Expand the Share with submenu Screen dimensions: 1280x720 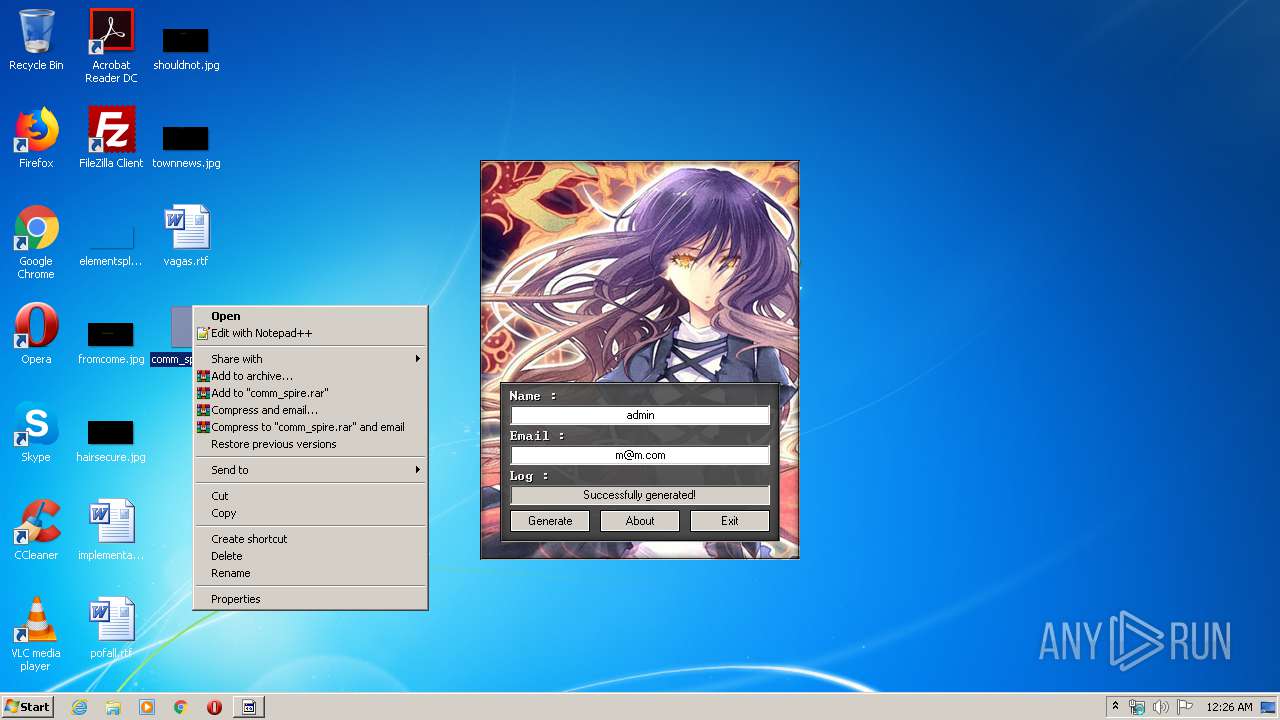coord(310,359)
